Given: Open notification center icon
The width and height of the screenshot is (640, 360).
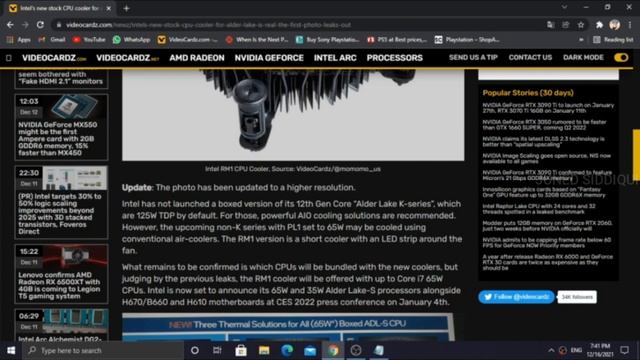Looking at the screenshot, I should 624,350.
